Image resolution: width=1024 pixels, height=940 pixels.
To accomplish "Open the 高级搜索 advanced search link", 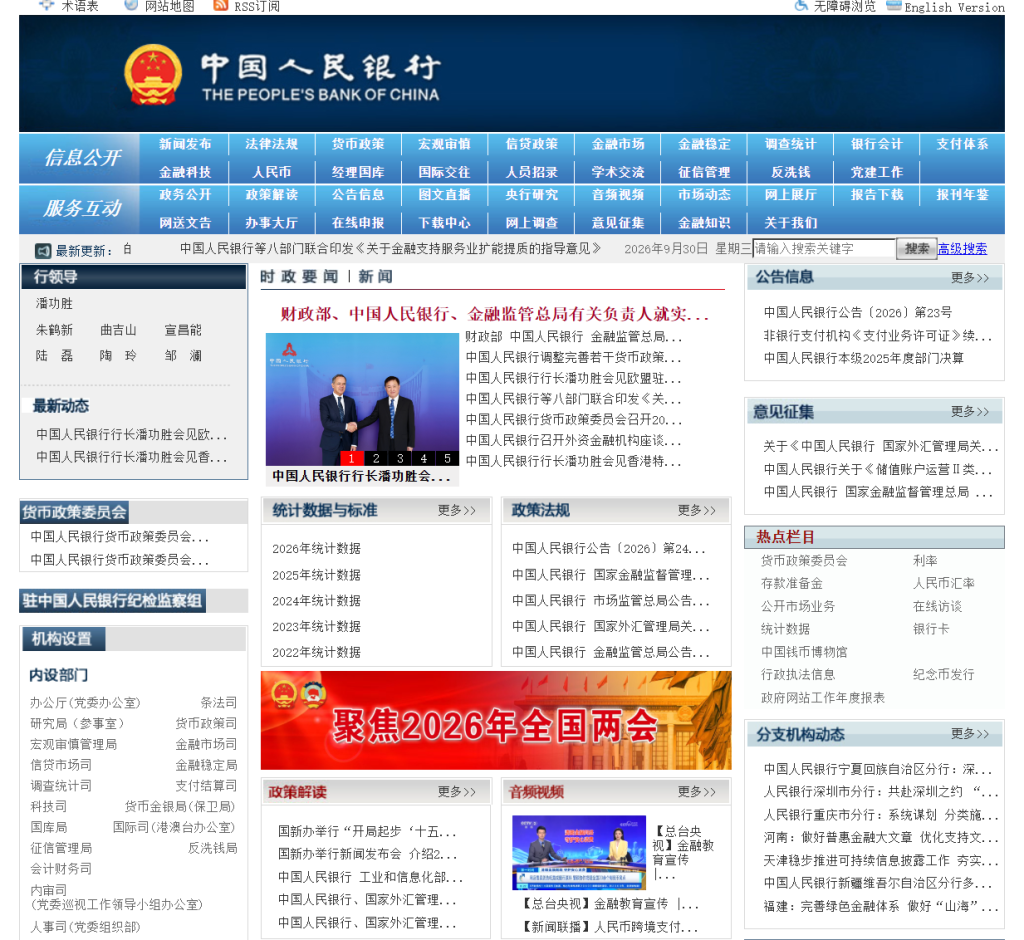I will pos(962,249).
